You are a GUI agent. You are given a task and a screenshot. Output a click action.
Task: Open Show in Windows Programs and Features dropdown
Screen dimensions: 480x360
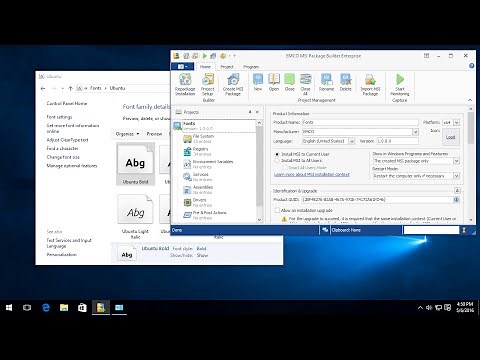pyautogui.click(x=456, y=161)
